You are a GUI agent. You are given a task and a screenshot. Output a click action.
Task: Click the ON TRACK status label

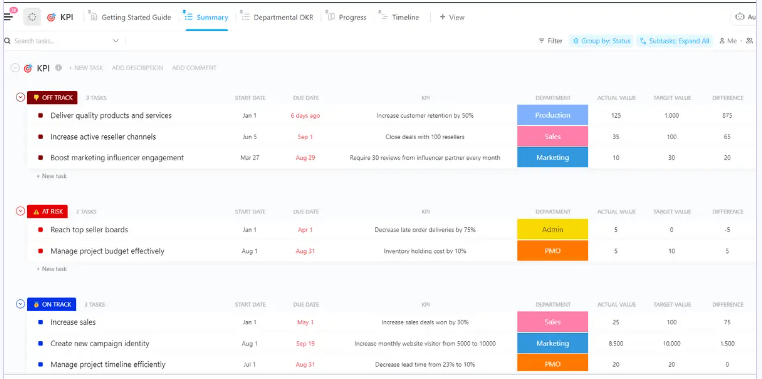click(52, 304)
